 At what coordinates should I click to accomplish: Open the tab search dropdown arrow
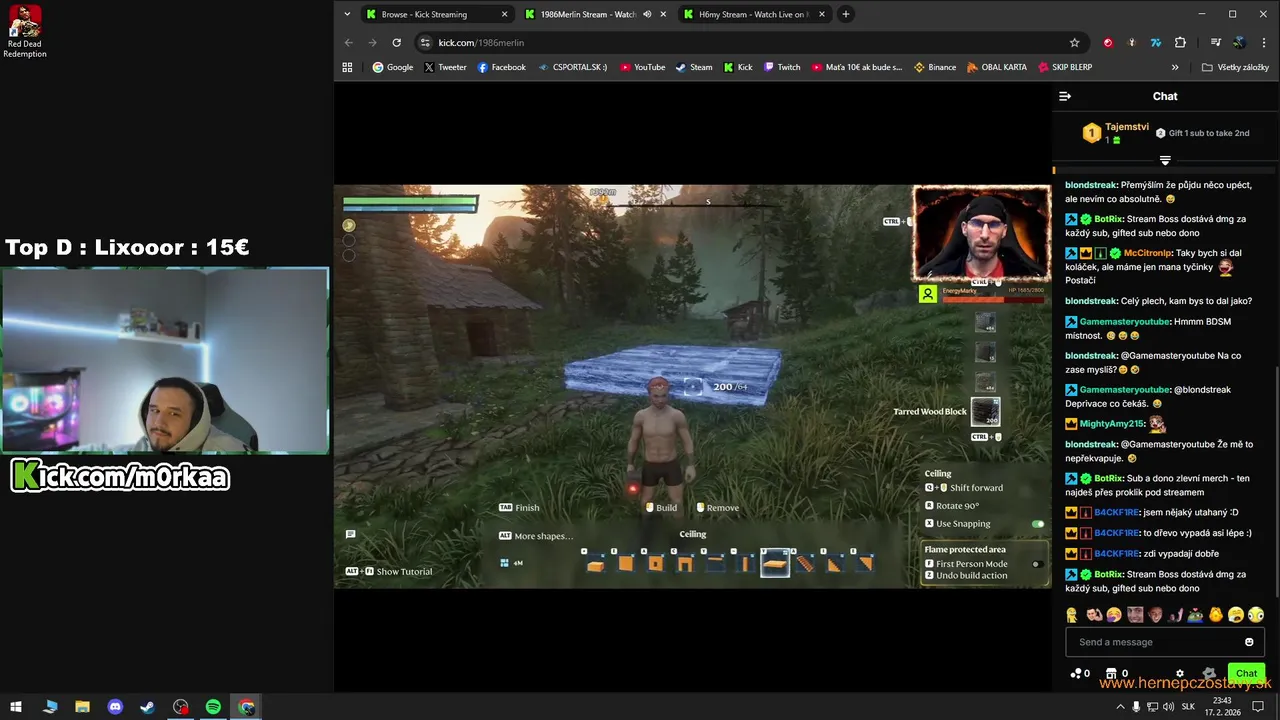(347, 14)
